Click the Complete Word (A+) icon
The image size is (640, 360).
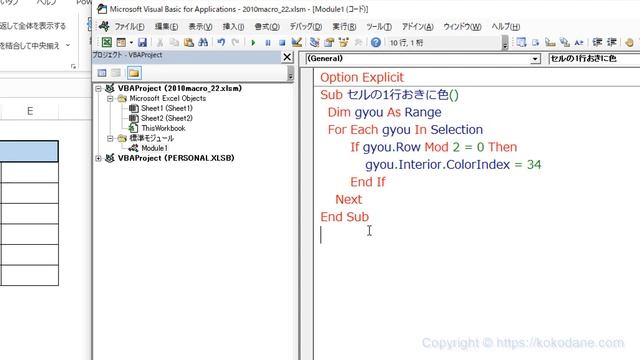[579, 42]
